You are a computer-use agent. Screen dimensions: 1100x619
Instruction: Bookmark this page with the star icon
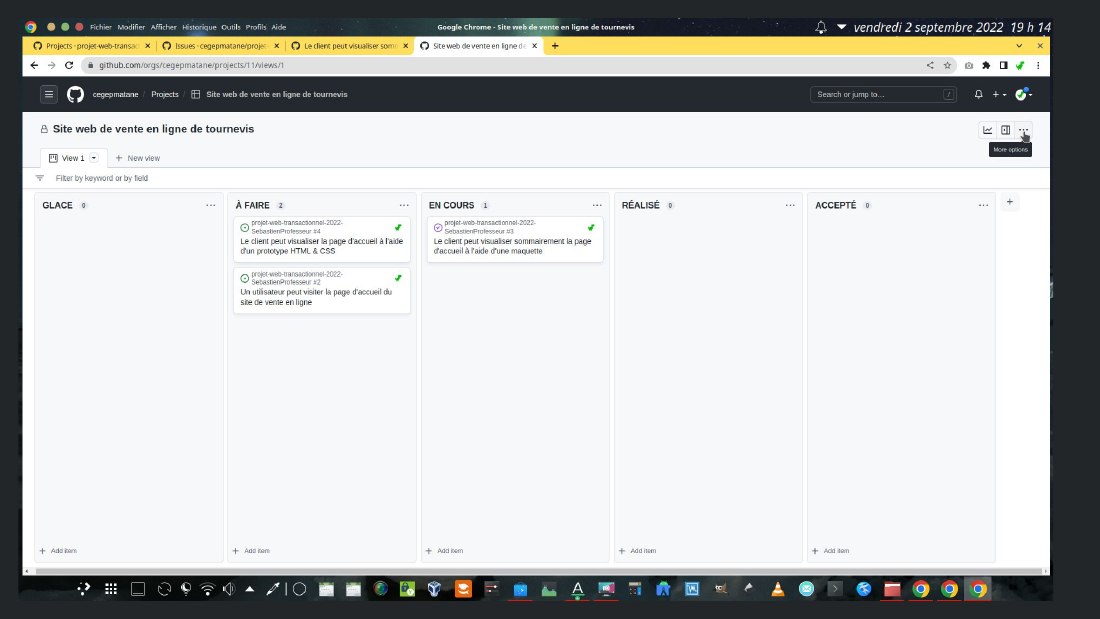coord(947,65)
